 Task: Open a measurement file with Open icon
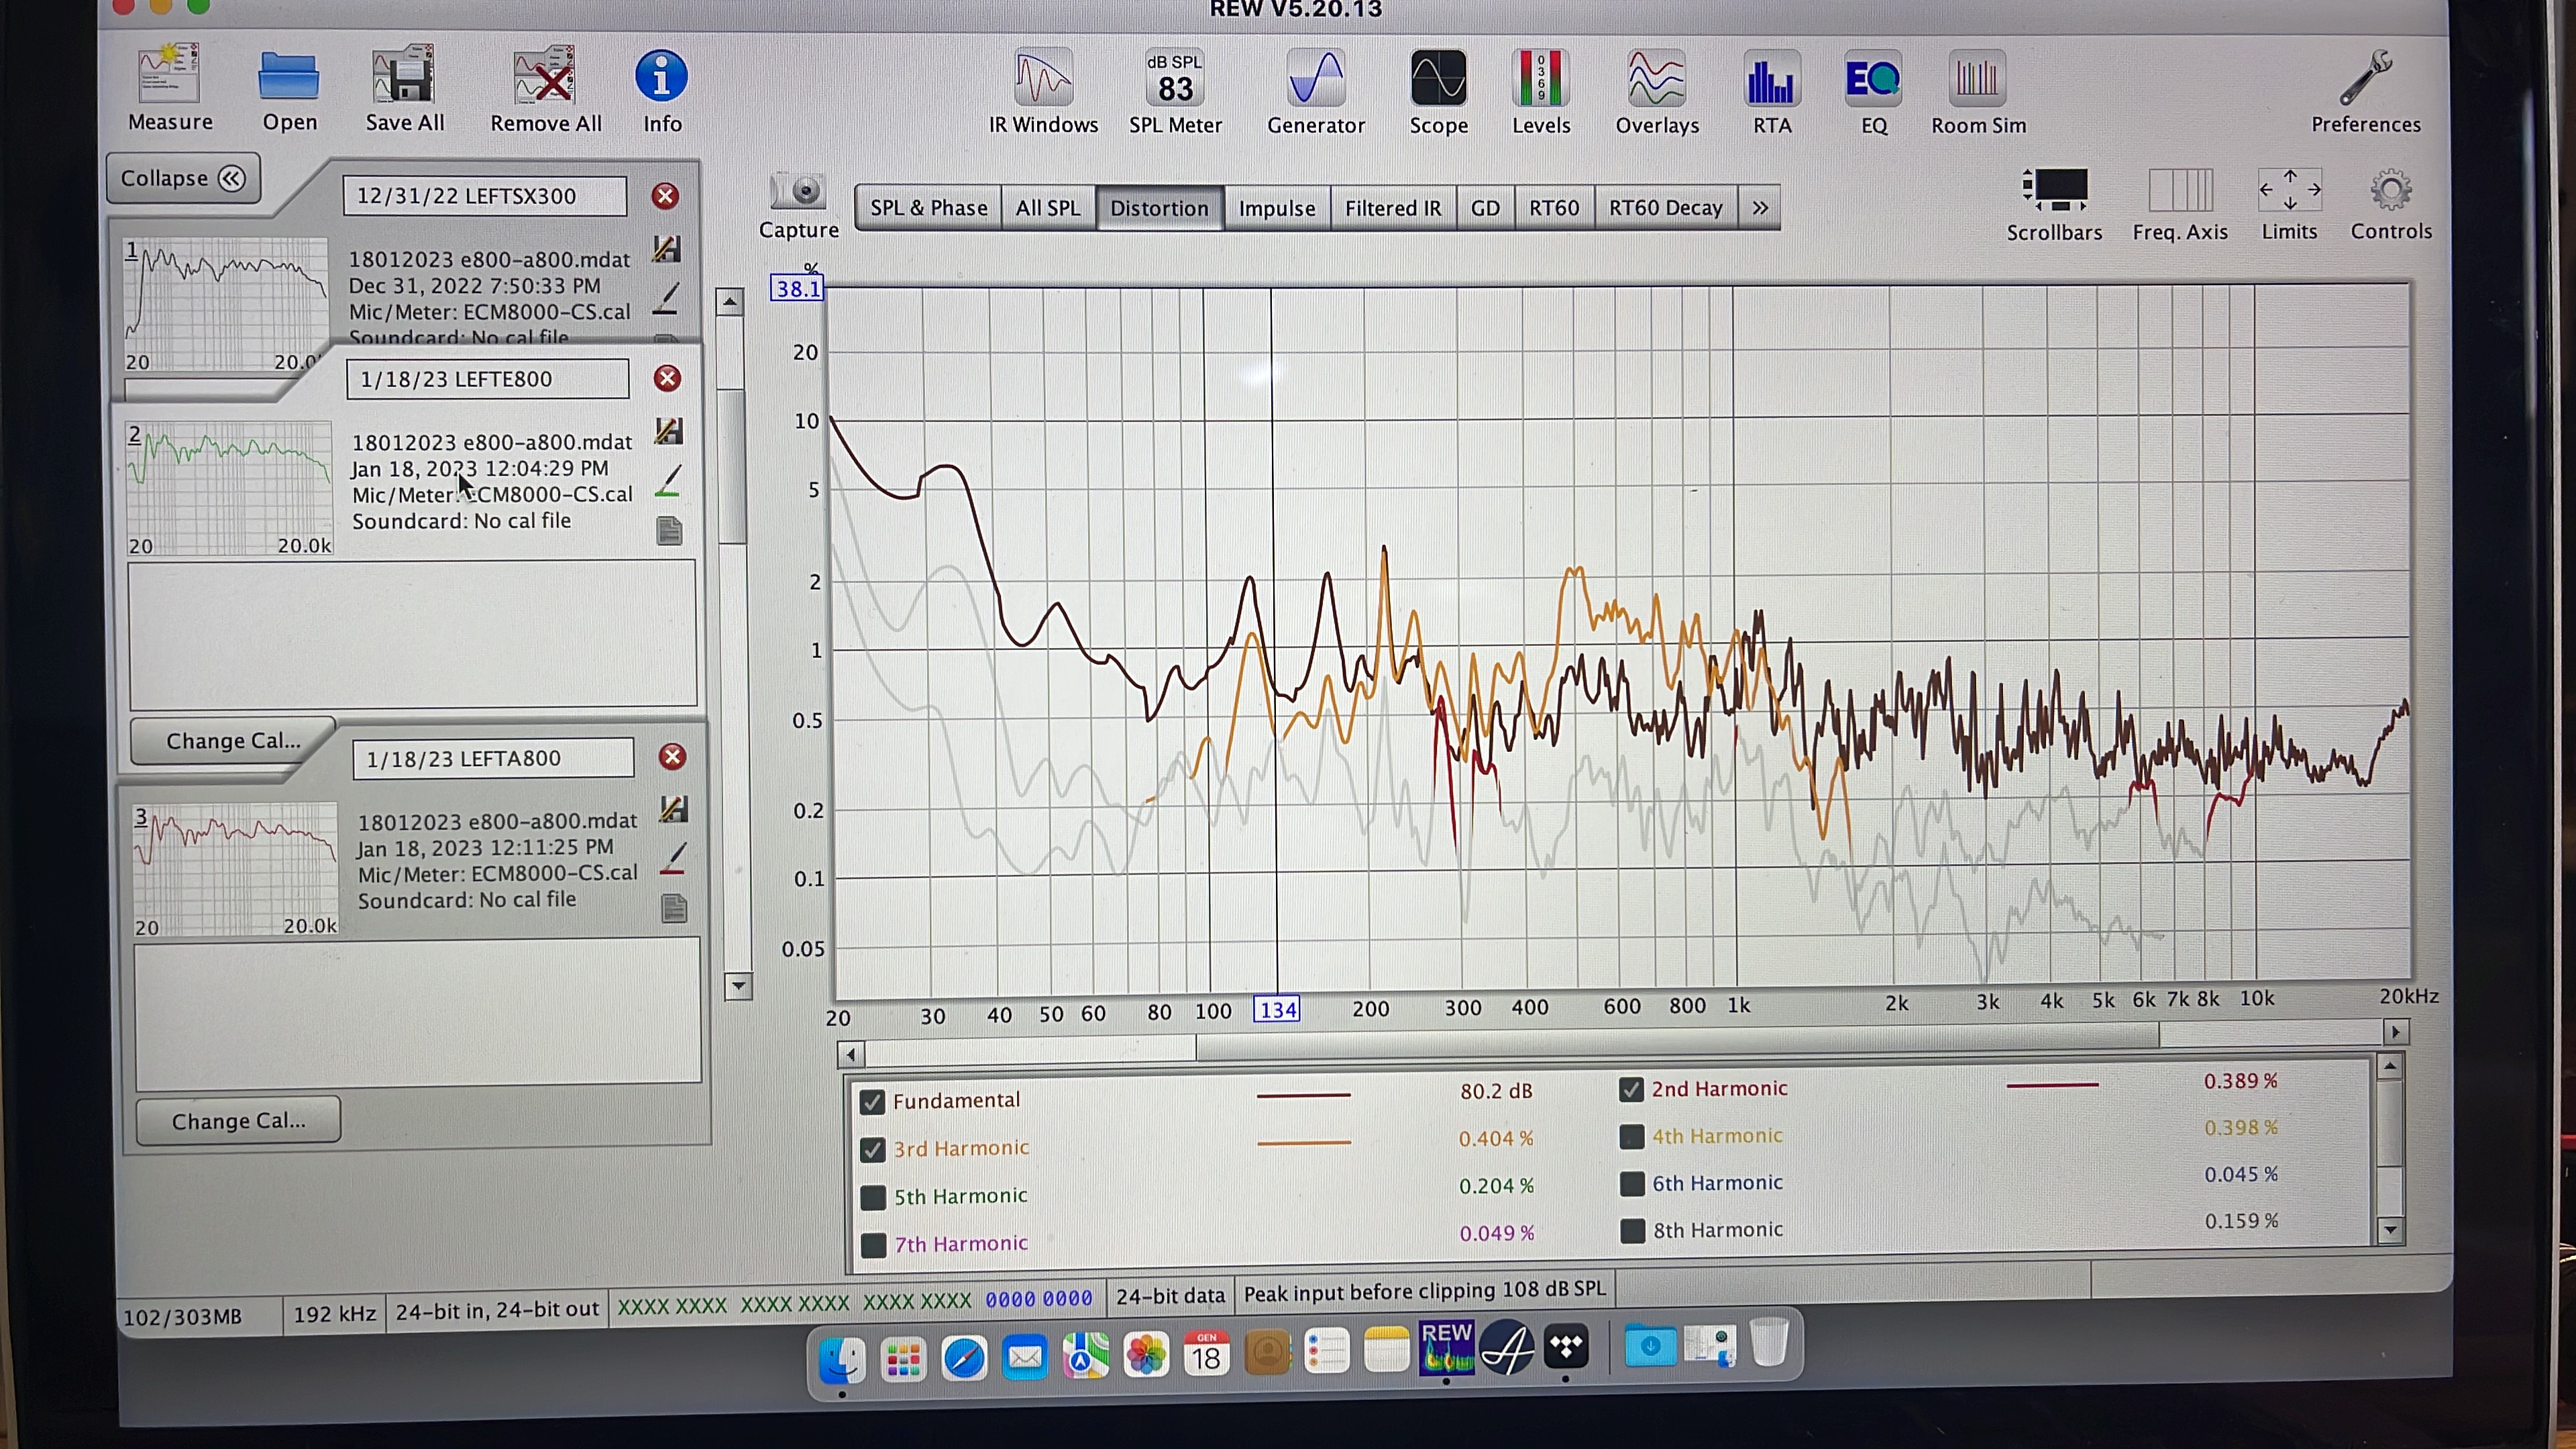coord(289,76)
